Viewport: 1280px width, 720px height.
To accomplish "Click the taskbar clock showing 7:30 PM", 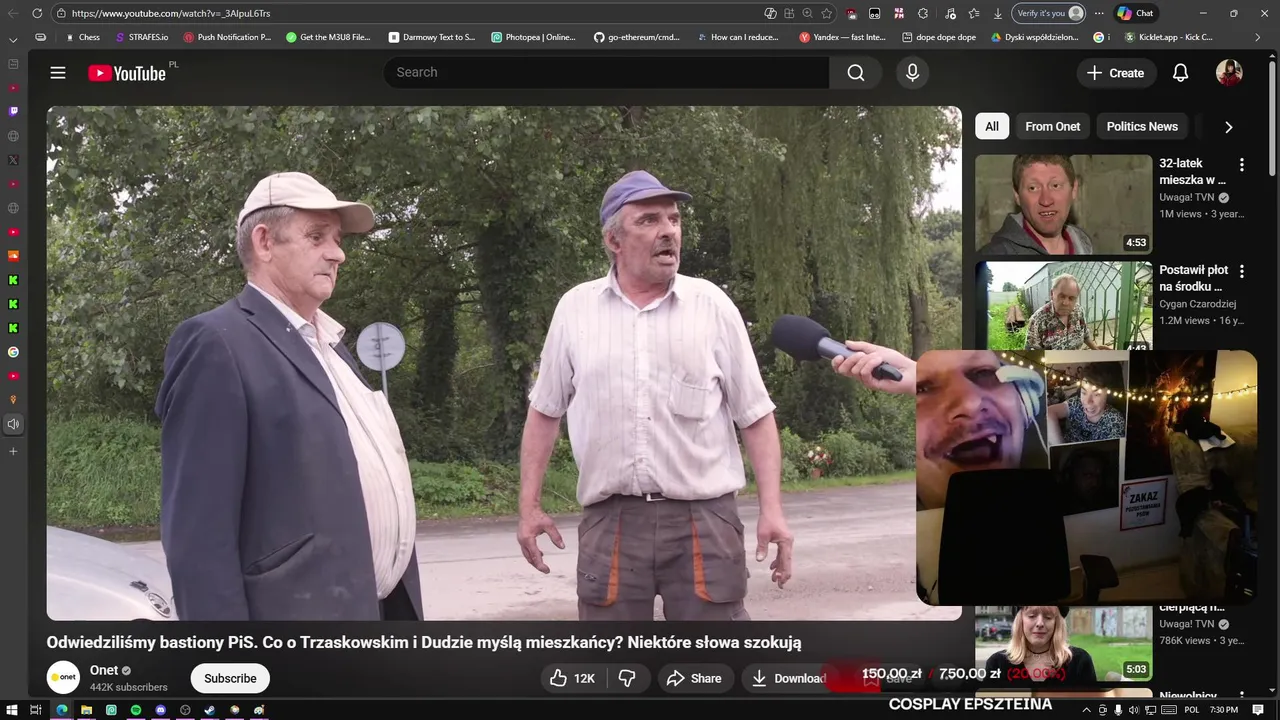I will coord(1224,710).
